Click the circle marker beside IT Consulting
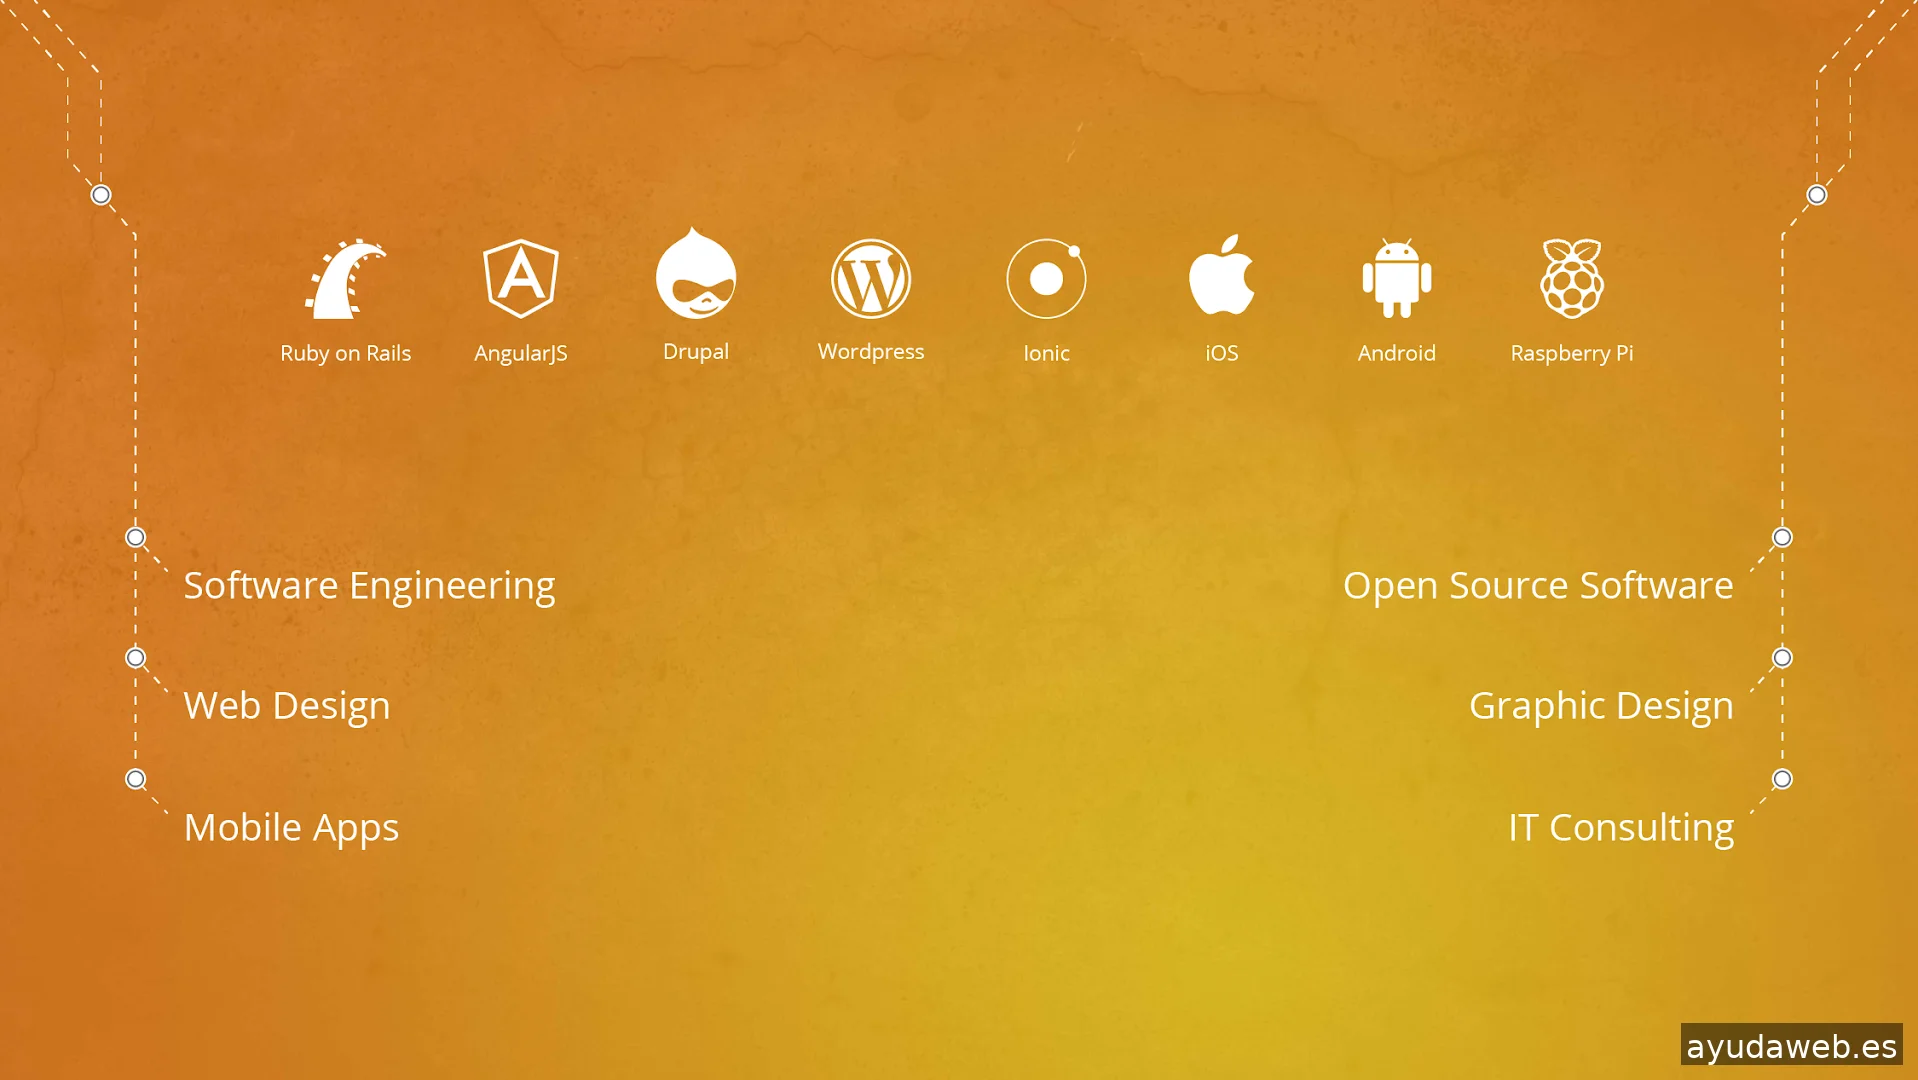 click(x=1782, y=779)
